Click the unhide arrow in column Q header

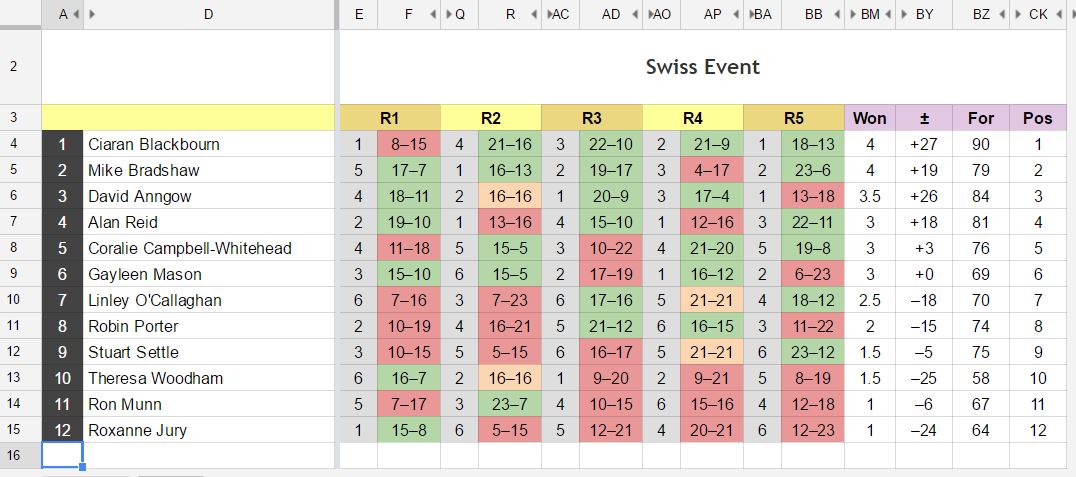(x=447, y=15)
